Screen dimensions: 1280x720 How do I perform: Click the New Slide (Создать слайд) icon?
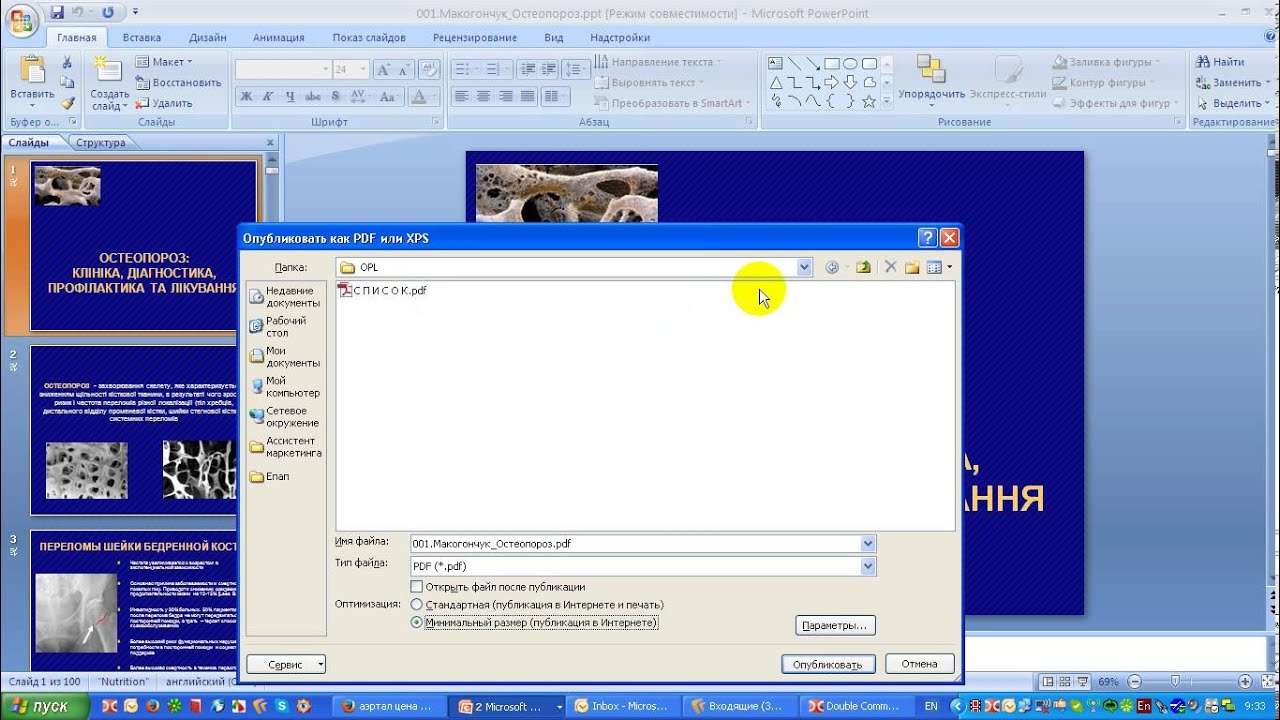[x=108, y=70]
